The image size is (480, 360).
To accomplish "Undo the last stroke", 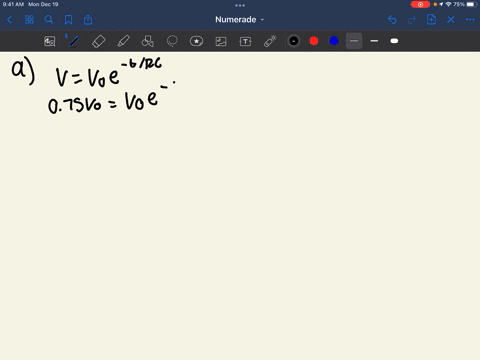I will tap(392, 20).
